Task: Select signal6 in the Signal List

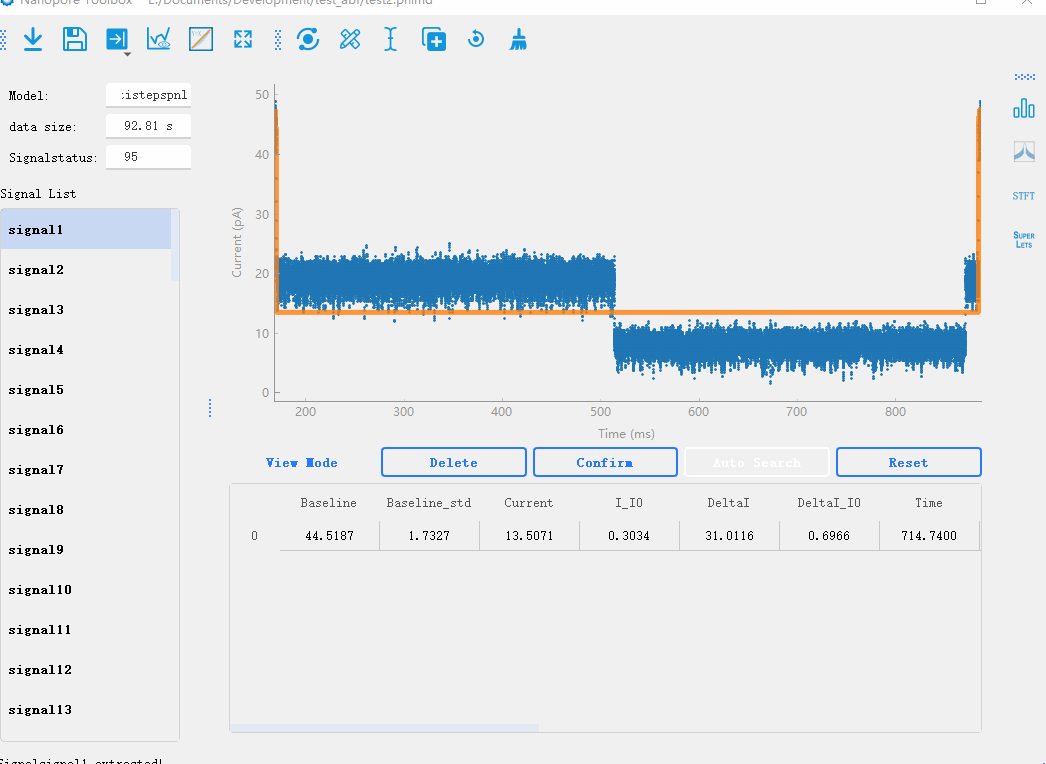Action: pos(85,430)
